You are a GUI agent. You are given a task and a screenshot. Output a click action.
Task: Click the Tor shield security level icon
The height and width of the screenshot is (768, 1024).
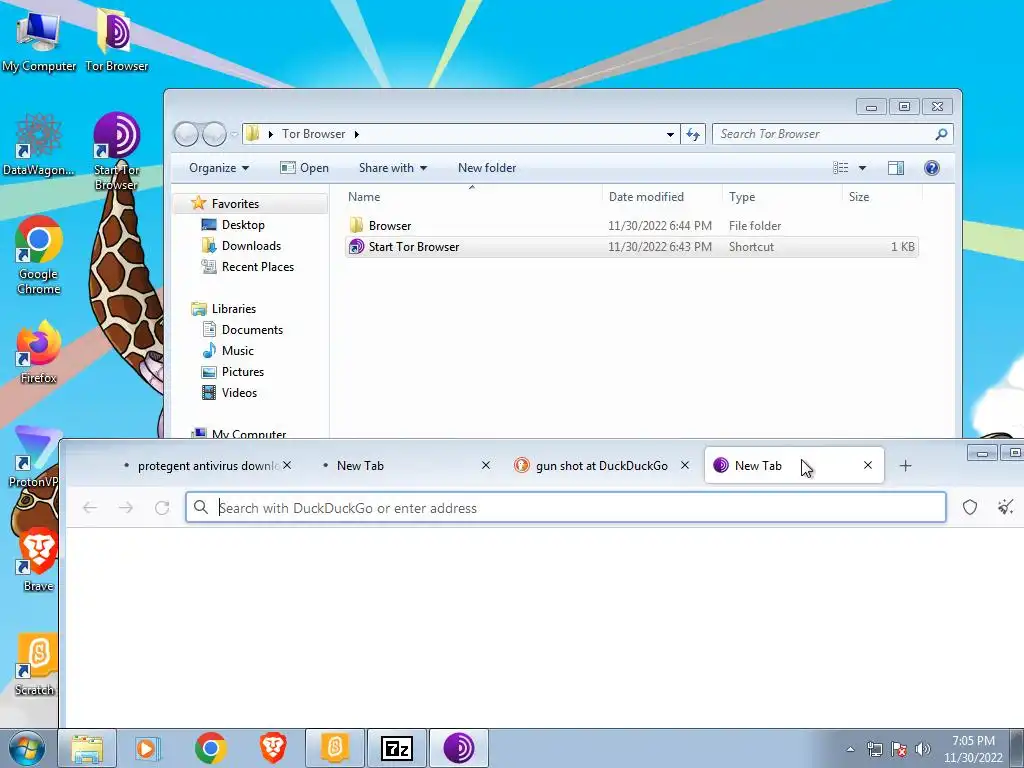pyautogui.click(x=970, y=507)
